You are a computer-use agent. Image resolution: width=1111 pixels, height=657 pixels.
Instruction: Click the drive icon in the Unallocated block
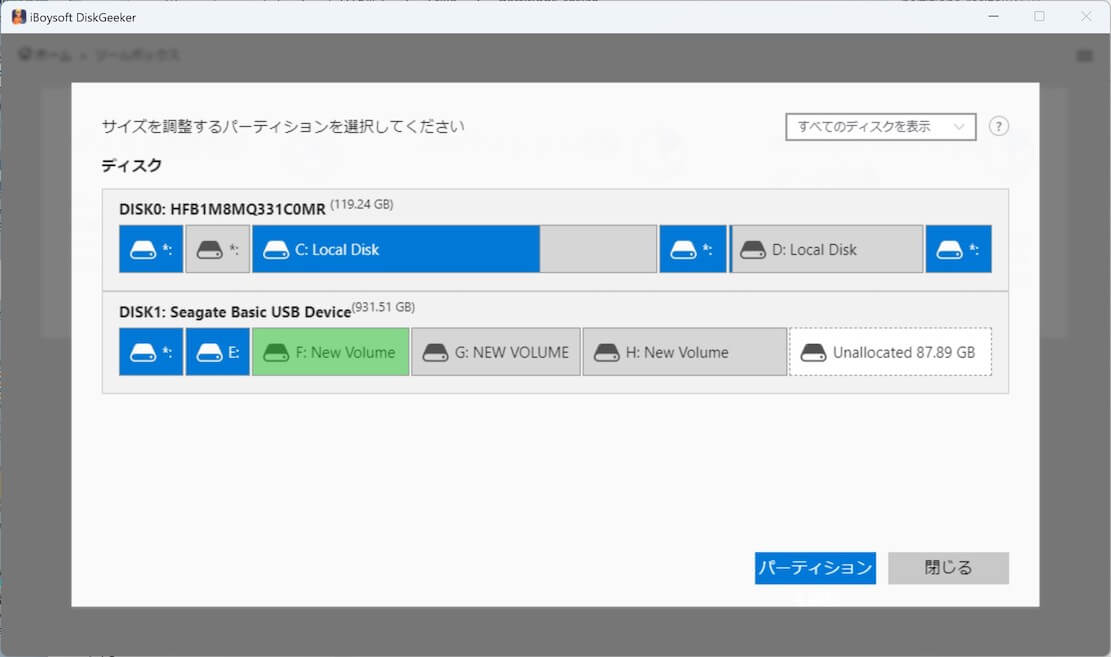[813, 352]
